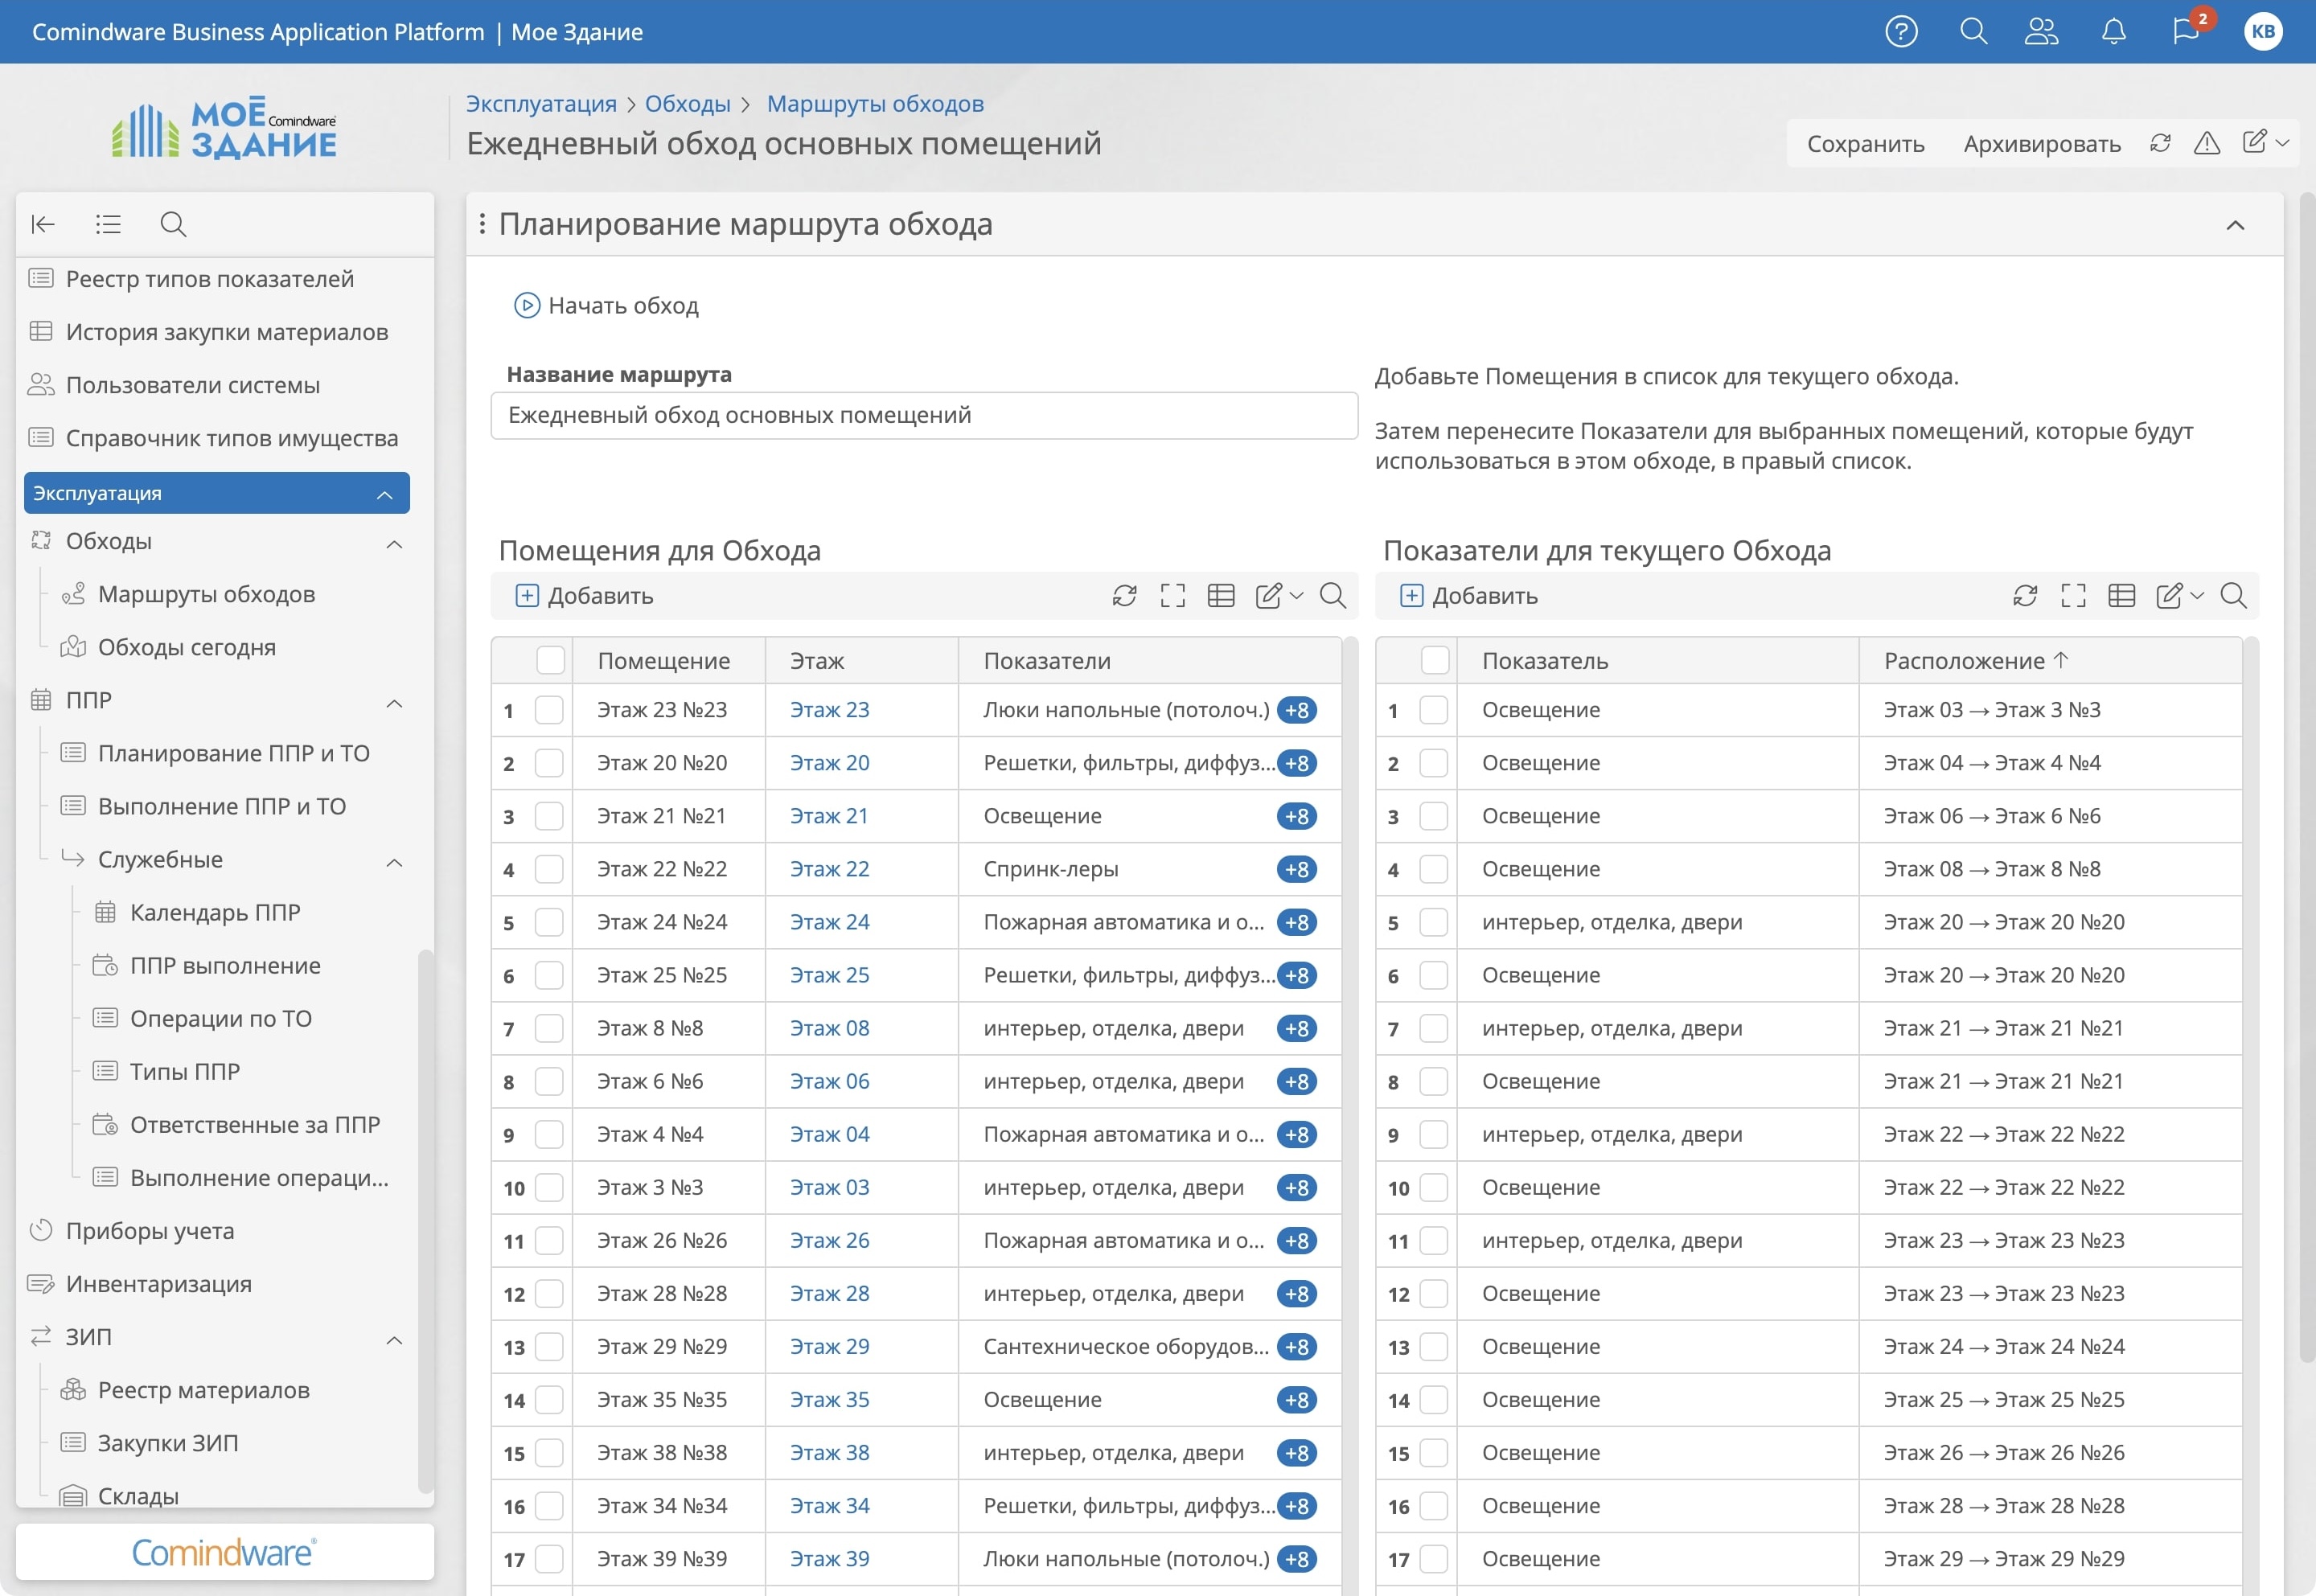Select all rows in Показатели table header
The width and height of the screenshot is (2316, 1596).
coord(1435,660)
